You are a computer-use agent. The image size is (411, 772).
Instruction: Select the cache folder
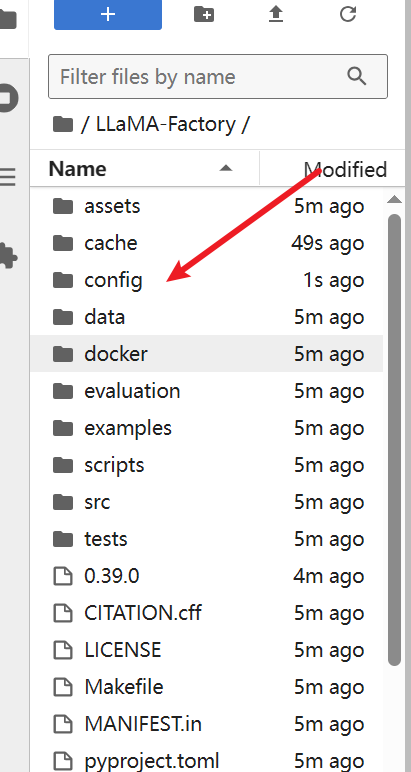(207, 243)
